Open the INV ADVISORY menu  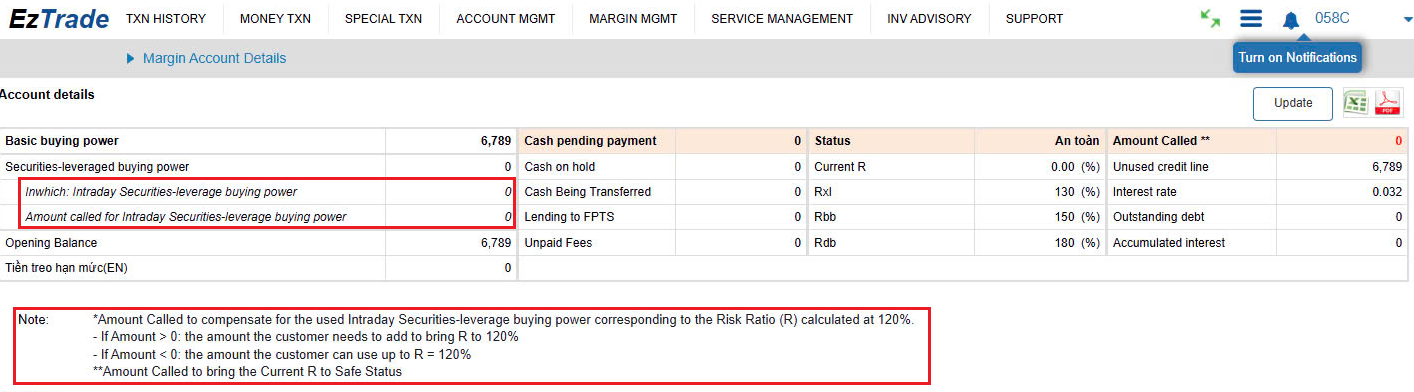point(929,18)
